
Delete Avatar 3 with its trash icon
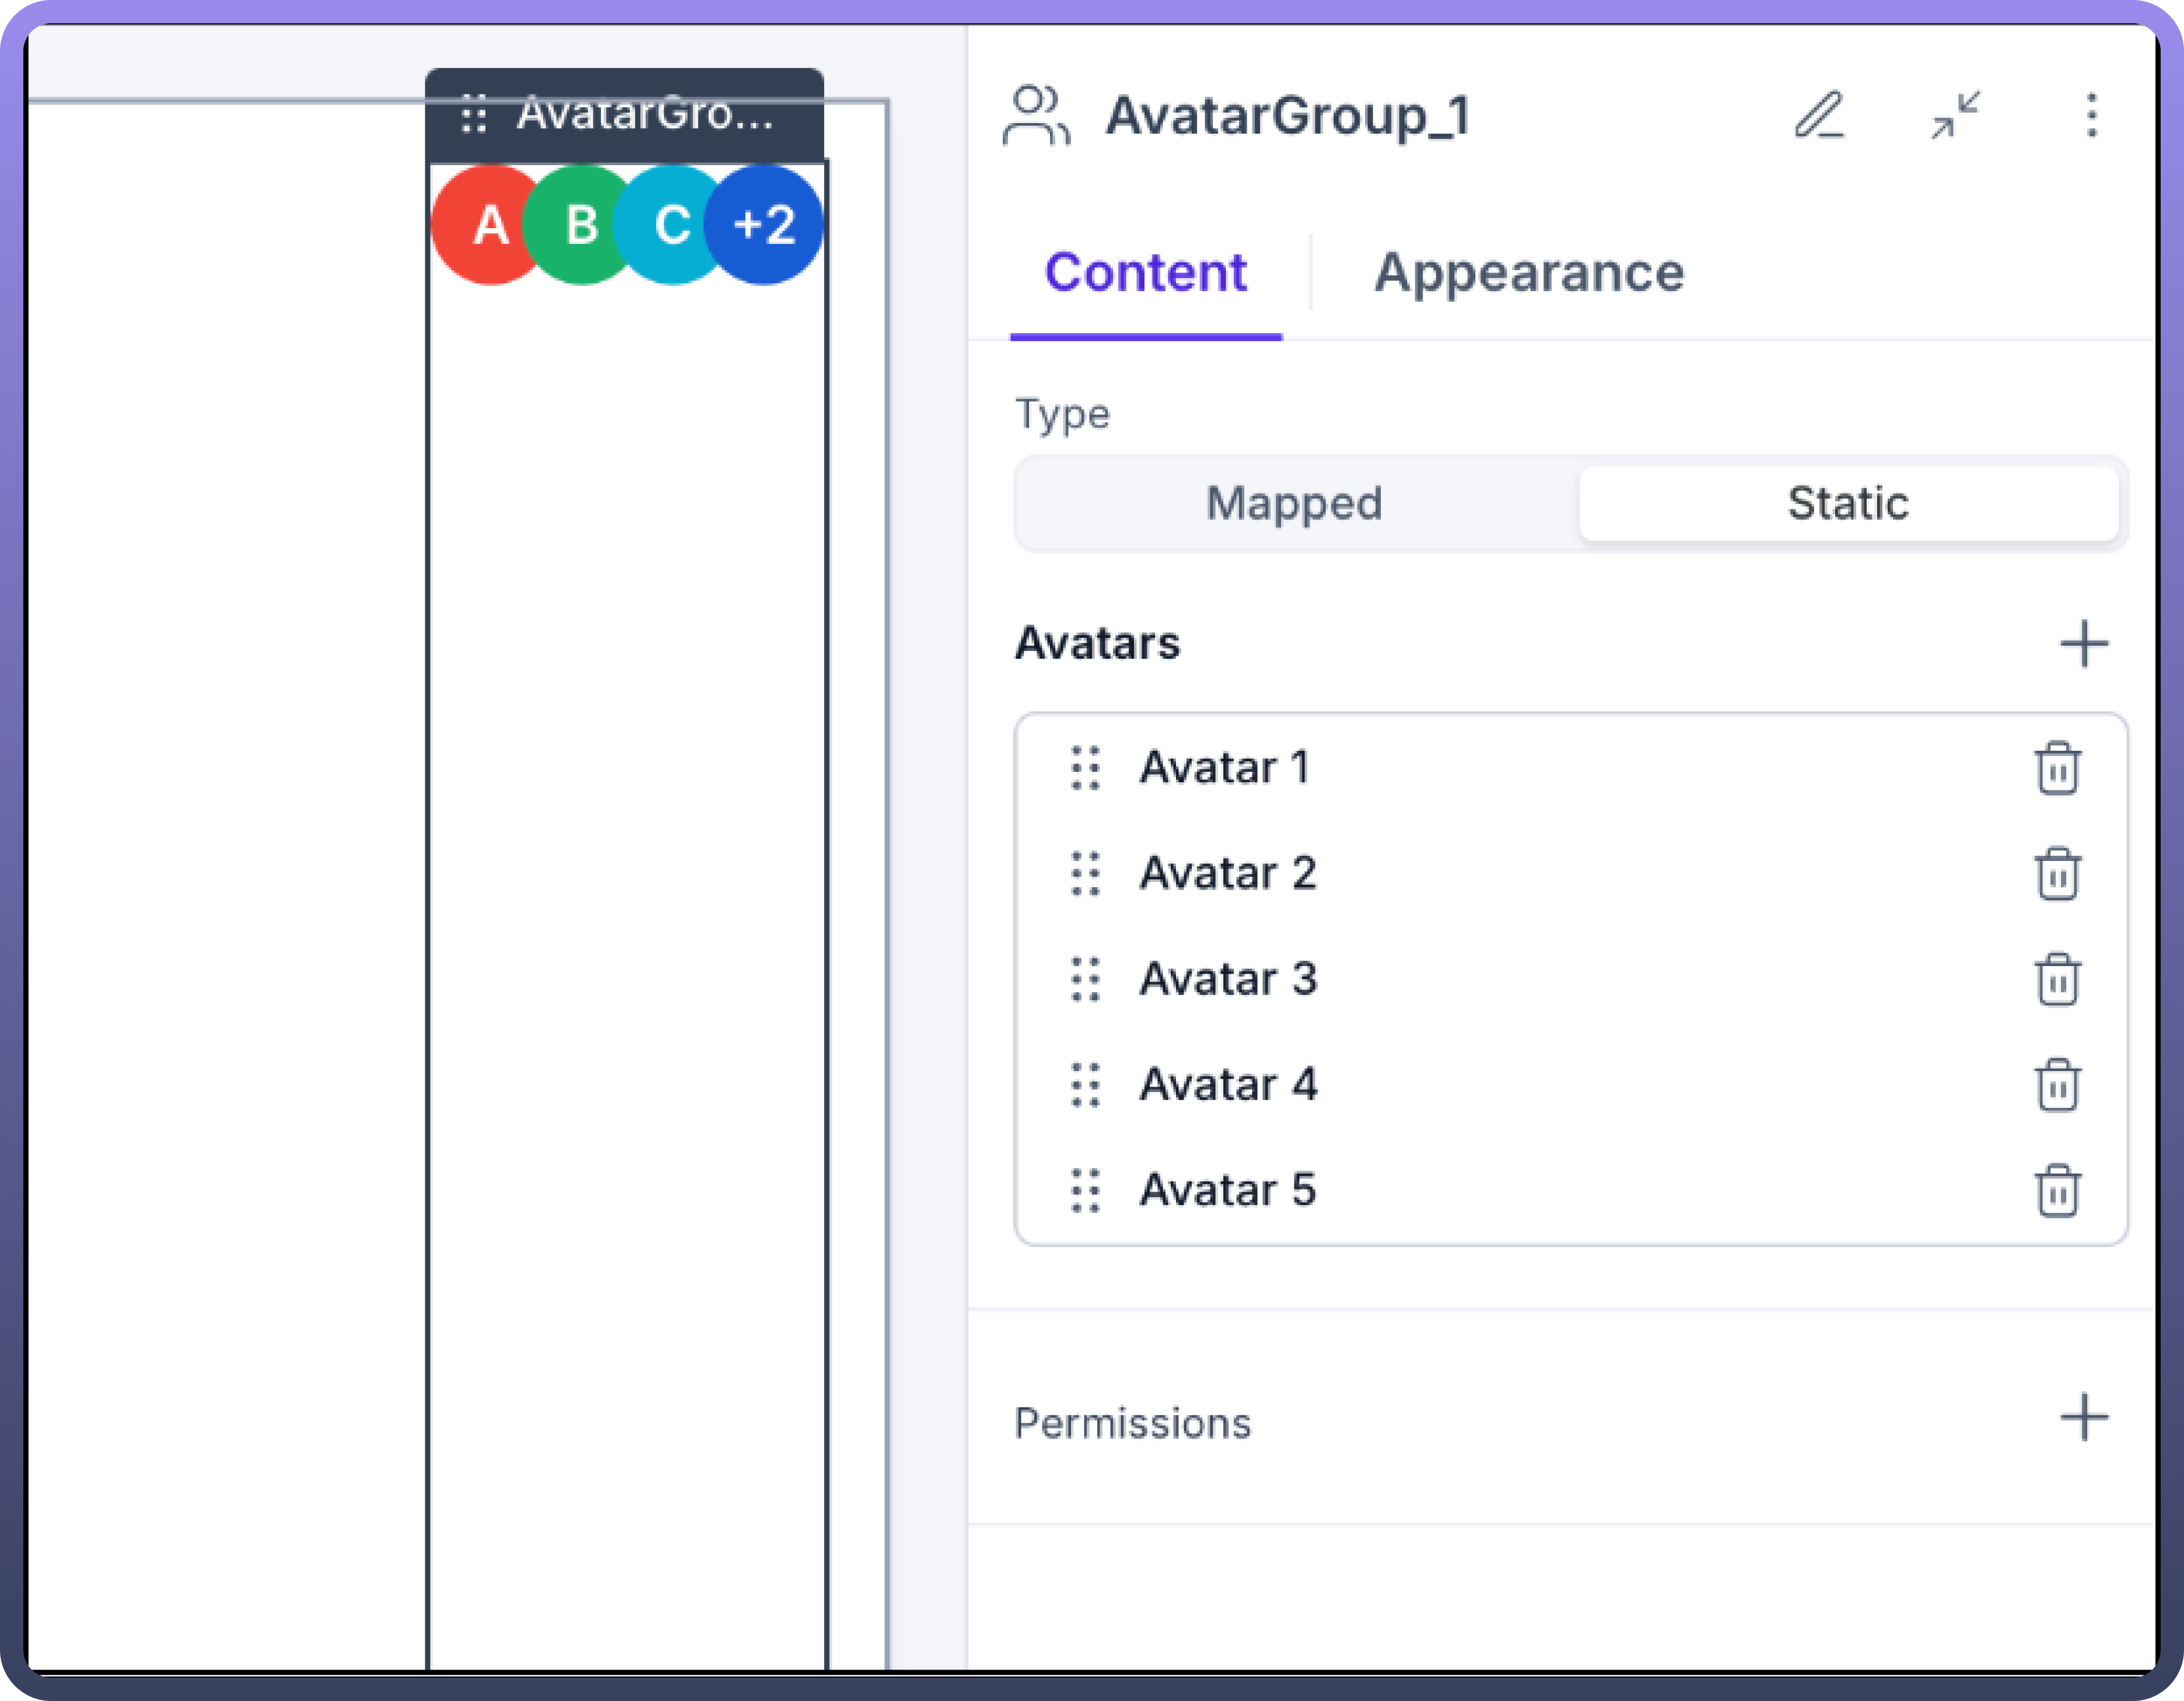point(2057,979)
